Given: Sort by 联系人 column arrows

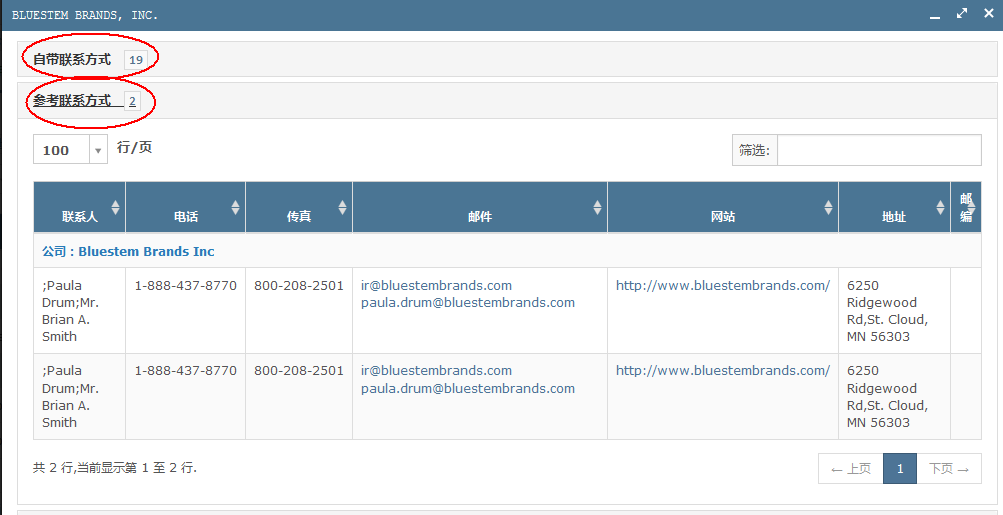Looking at the screenshot, I should pyautogui.click(x=115, y=207).
